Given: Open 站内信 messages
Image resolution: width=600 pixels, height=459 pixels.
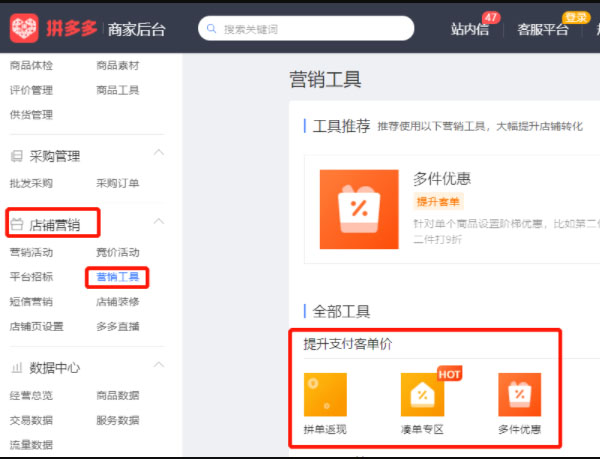Looking at the screenshot, I should pyautogui.click(x=470, y=29).
